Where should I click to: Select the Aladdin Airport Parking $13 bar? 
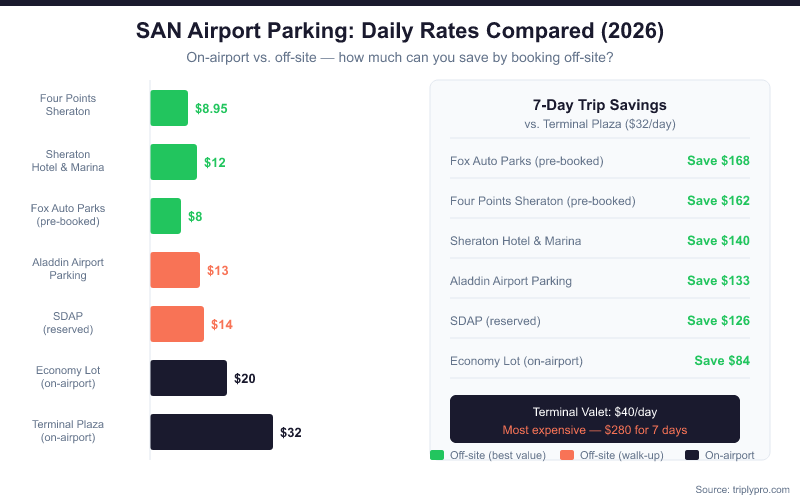[175, 270]
